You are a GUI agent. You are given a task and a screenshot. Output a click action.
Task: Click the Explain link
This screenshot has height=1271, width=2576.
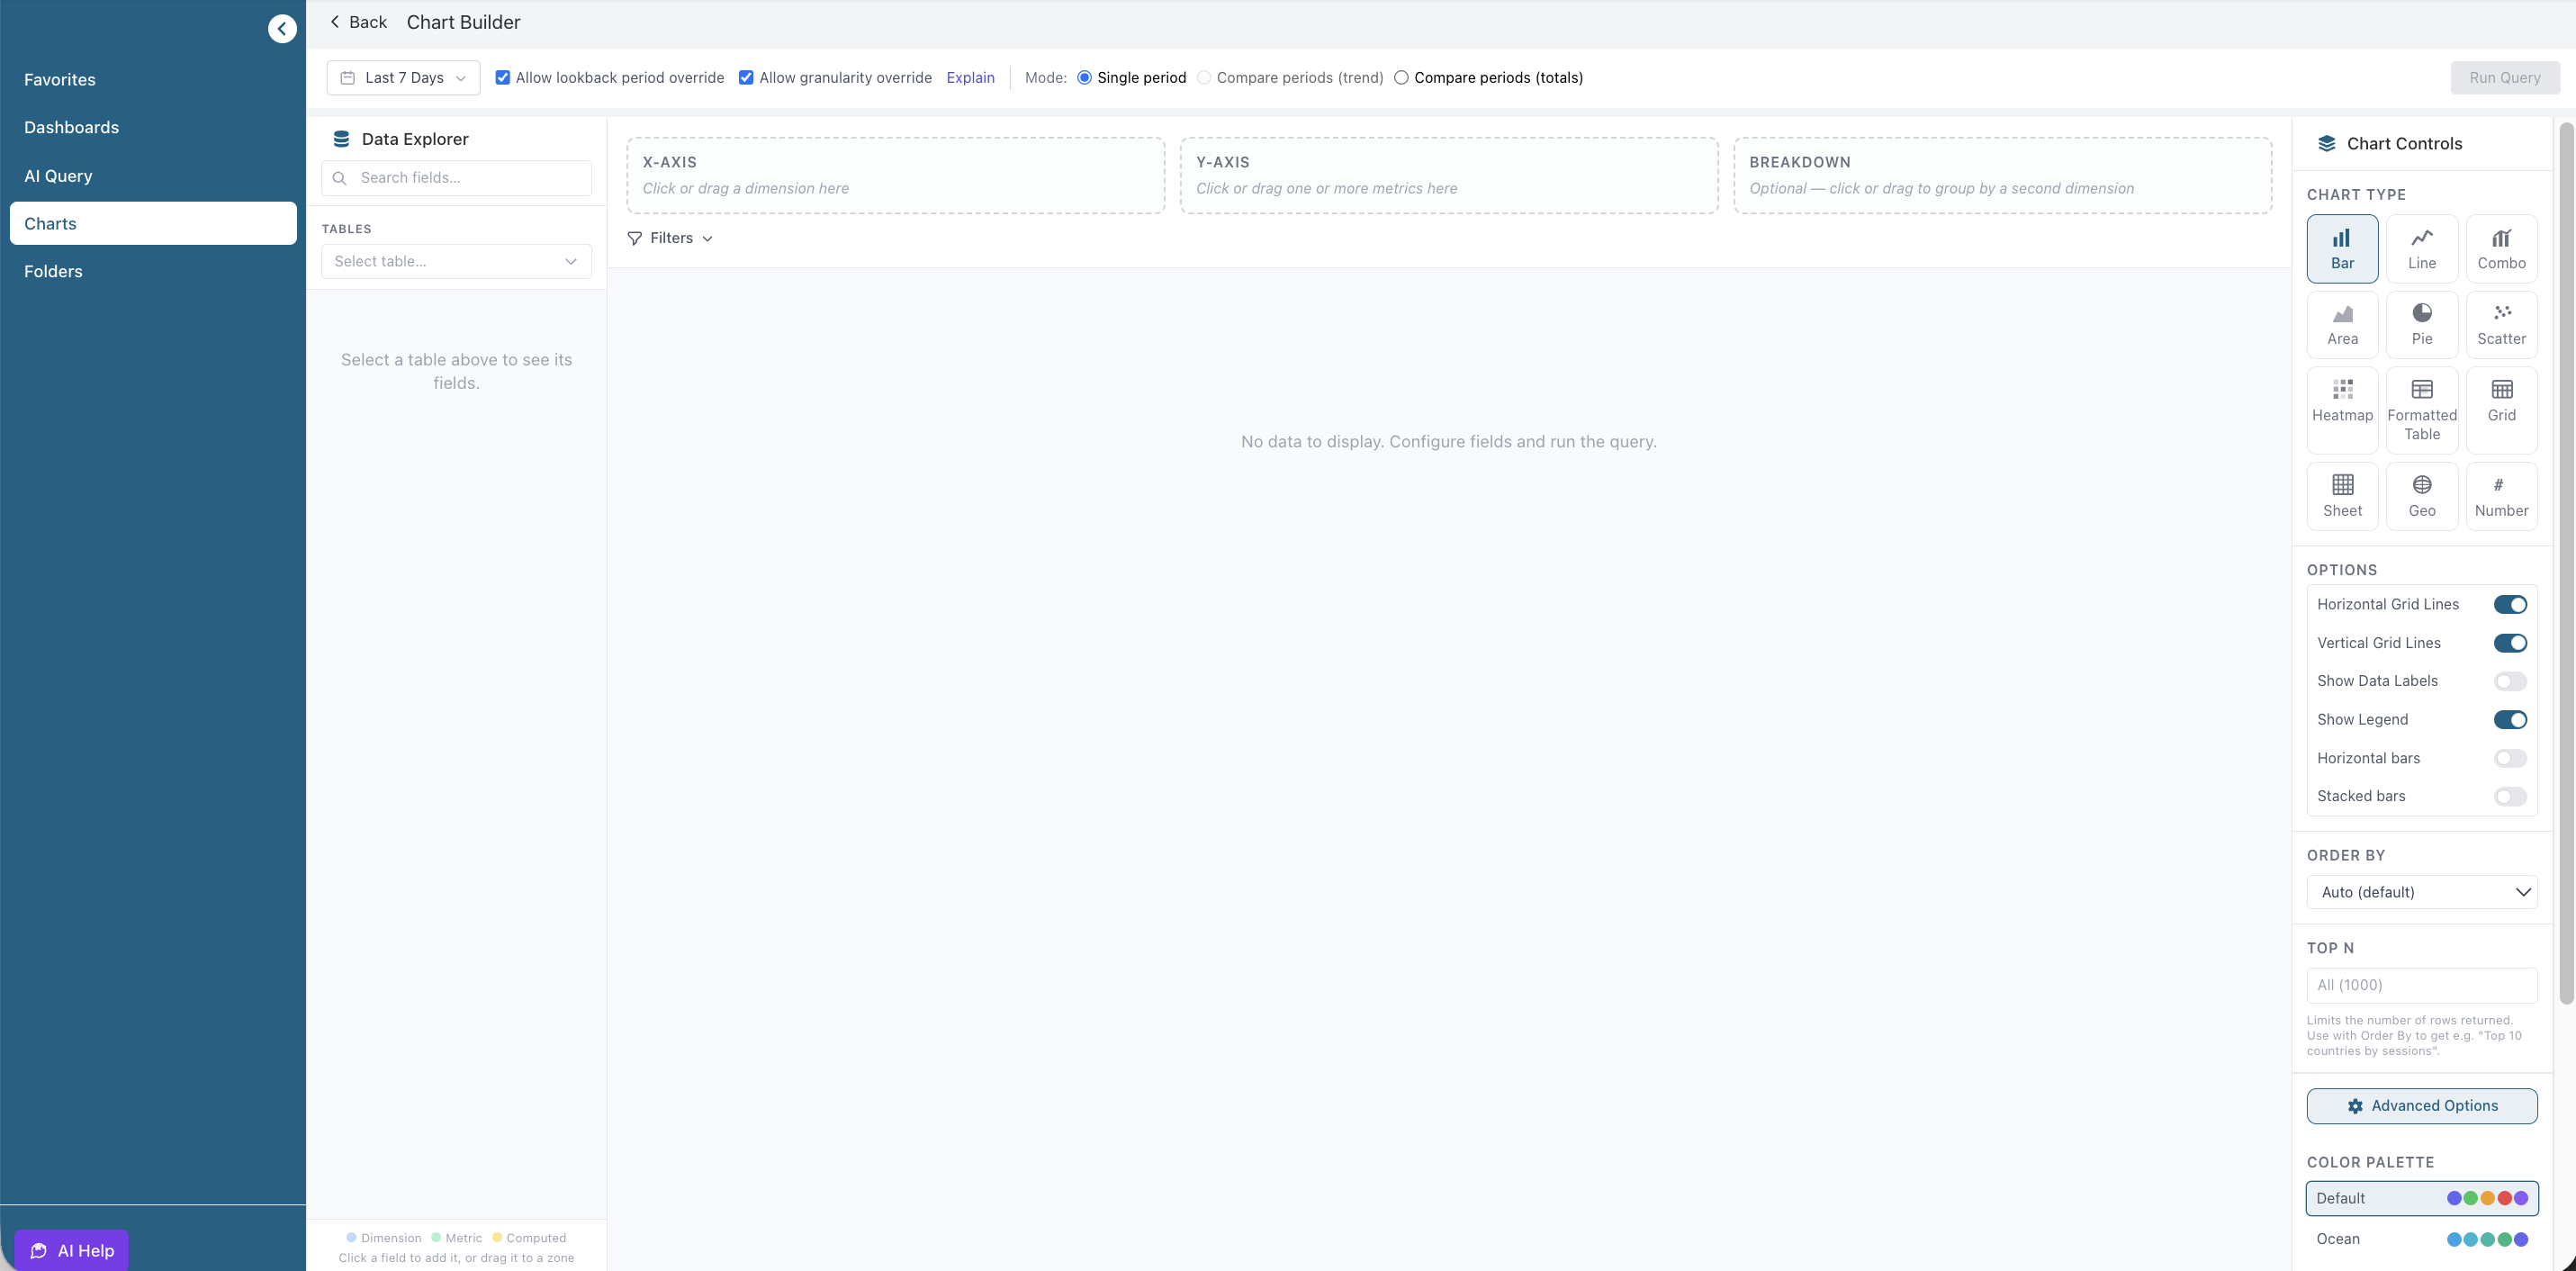970,78
